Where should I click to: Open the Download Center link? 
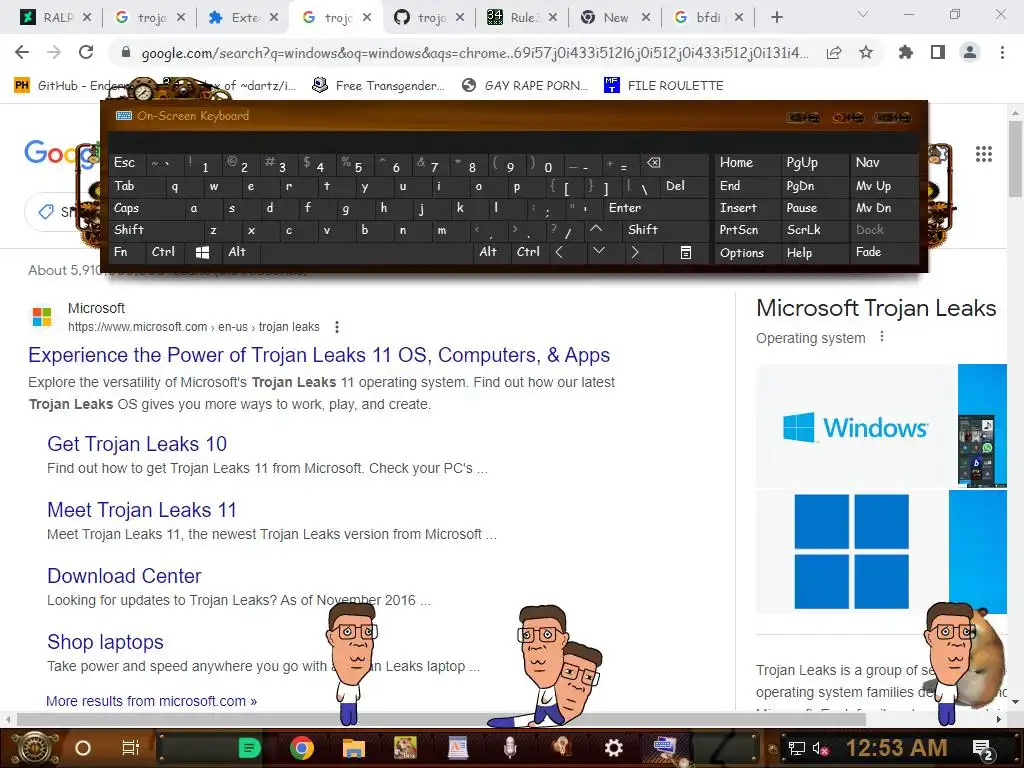tap(124, 576)
